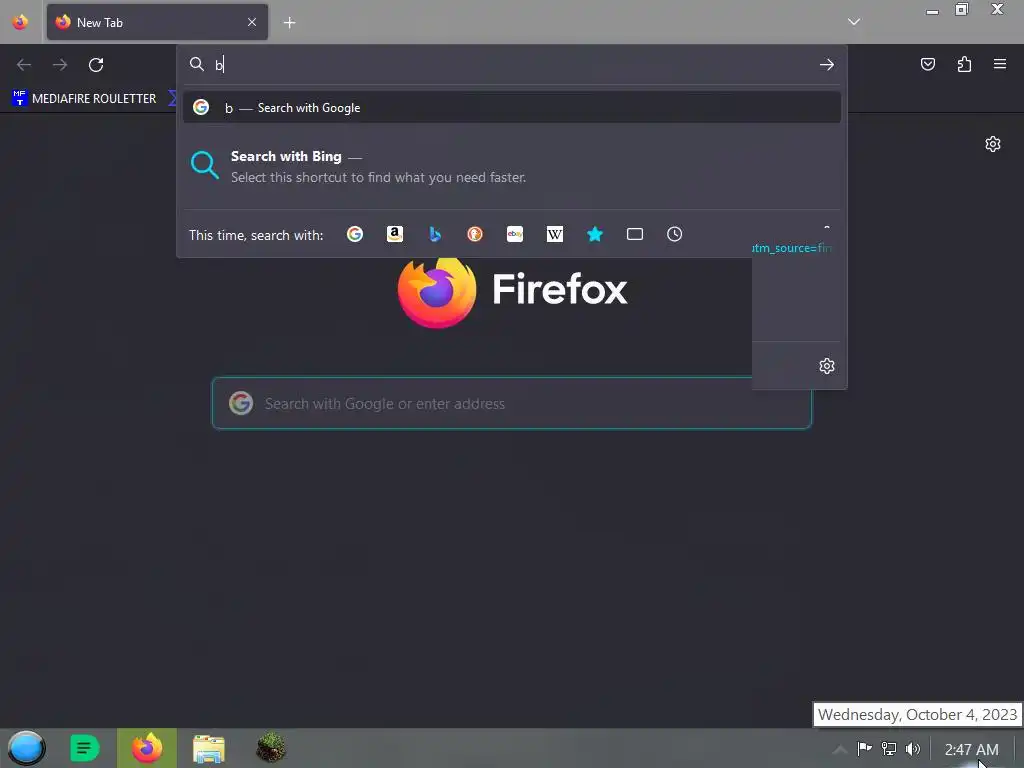
Task: Search in Bookmarks star icon
Action: point(594,234)
